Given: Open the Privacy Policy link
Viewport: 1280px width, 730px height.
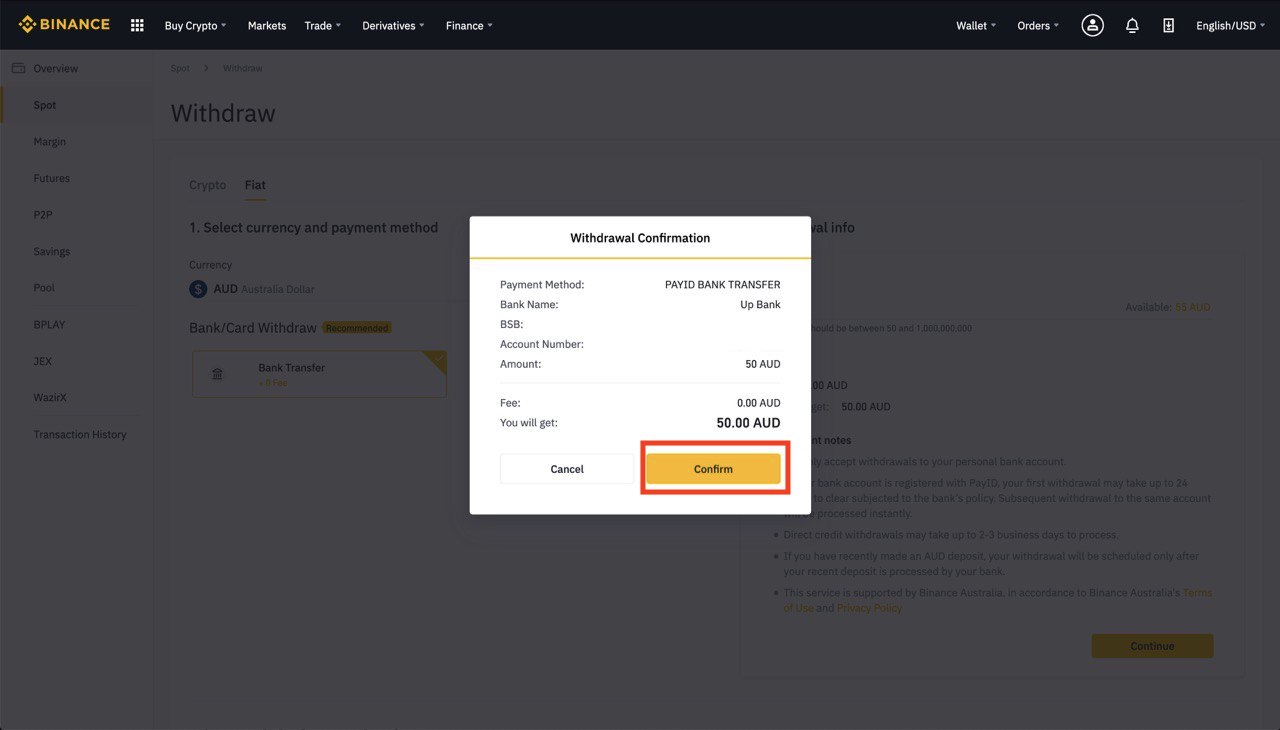Looking at the screenshot, I should click(x=869, y=608).
